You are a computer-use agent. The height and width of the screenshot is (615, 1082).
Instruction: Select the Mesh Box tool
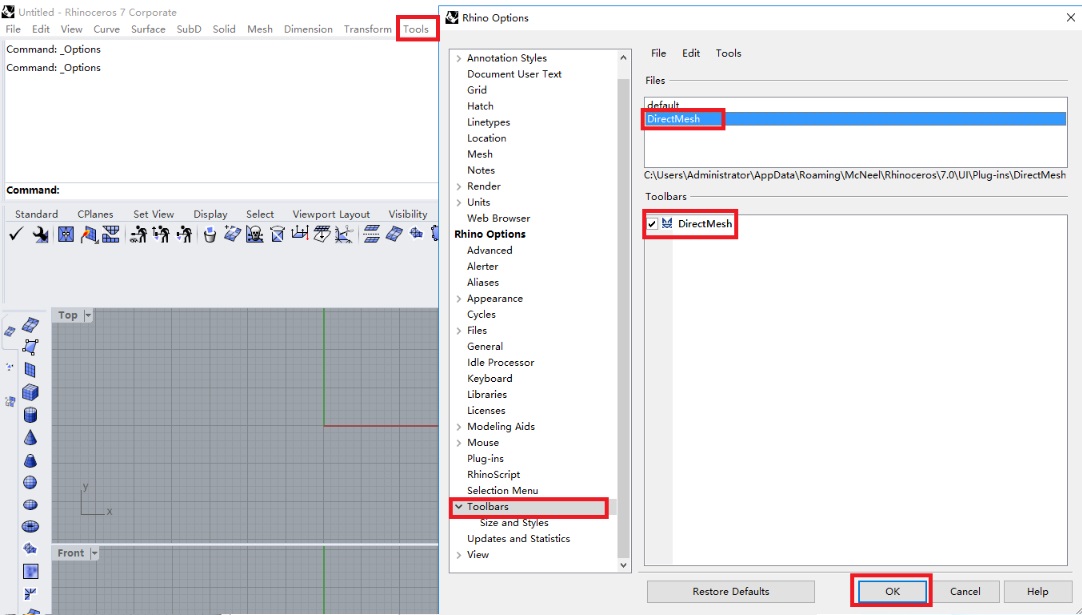pos(30,392)
